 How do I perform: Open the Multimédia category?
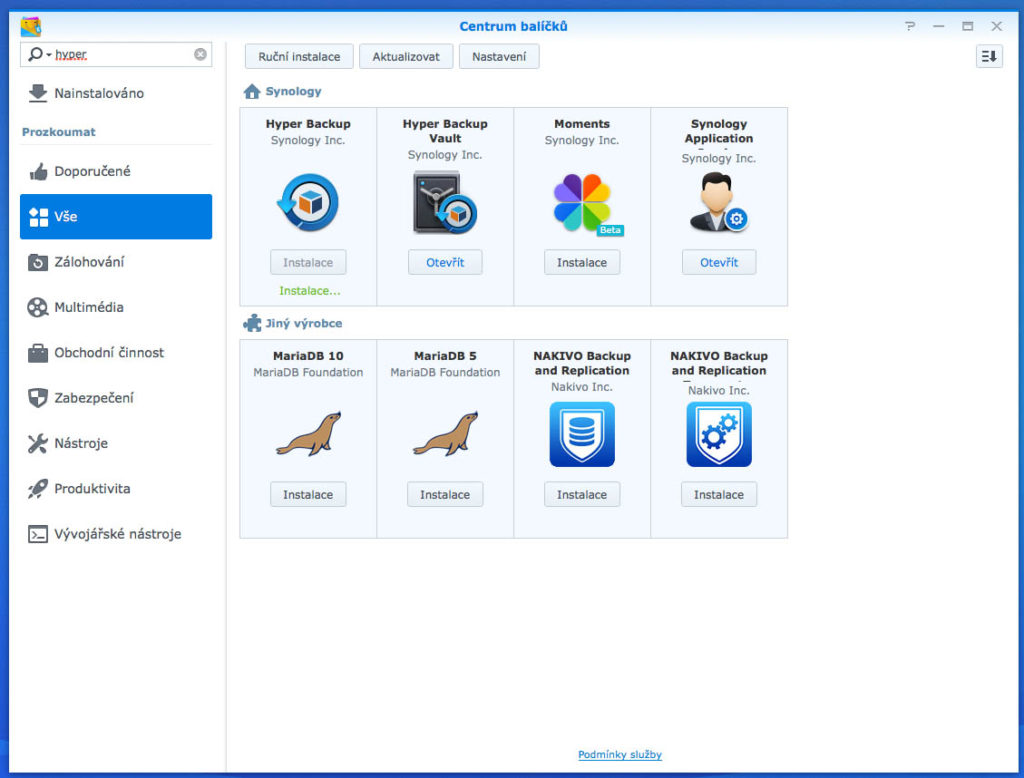116,307
